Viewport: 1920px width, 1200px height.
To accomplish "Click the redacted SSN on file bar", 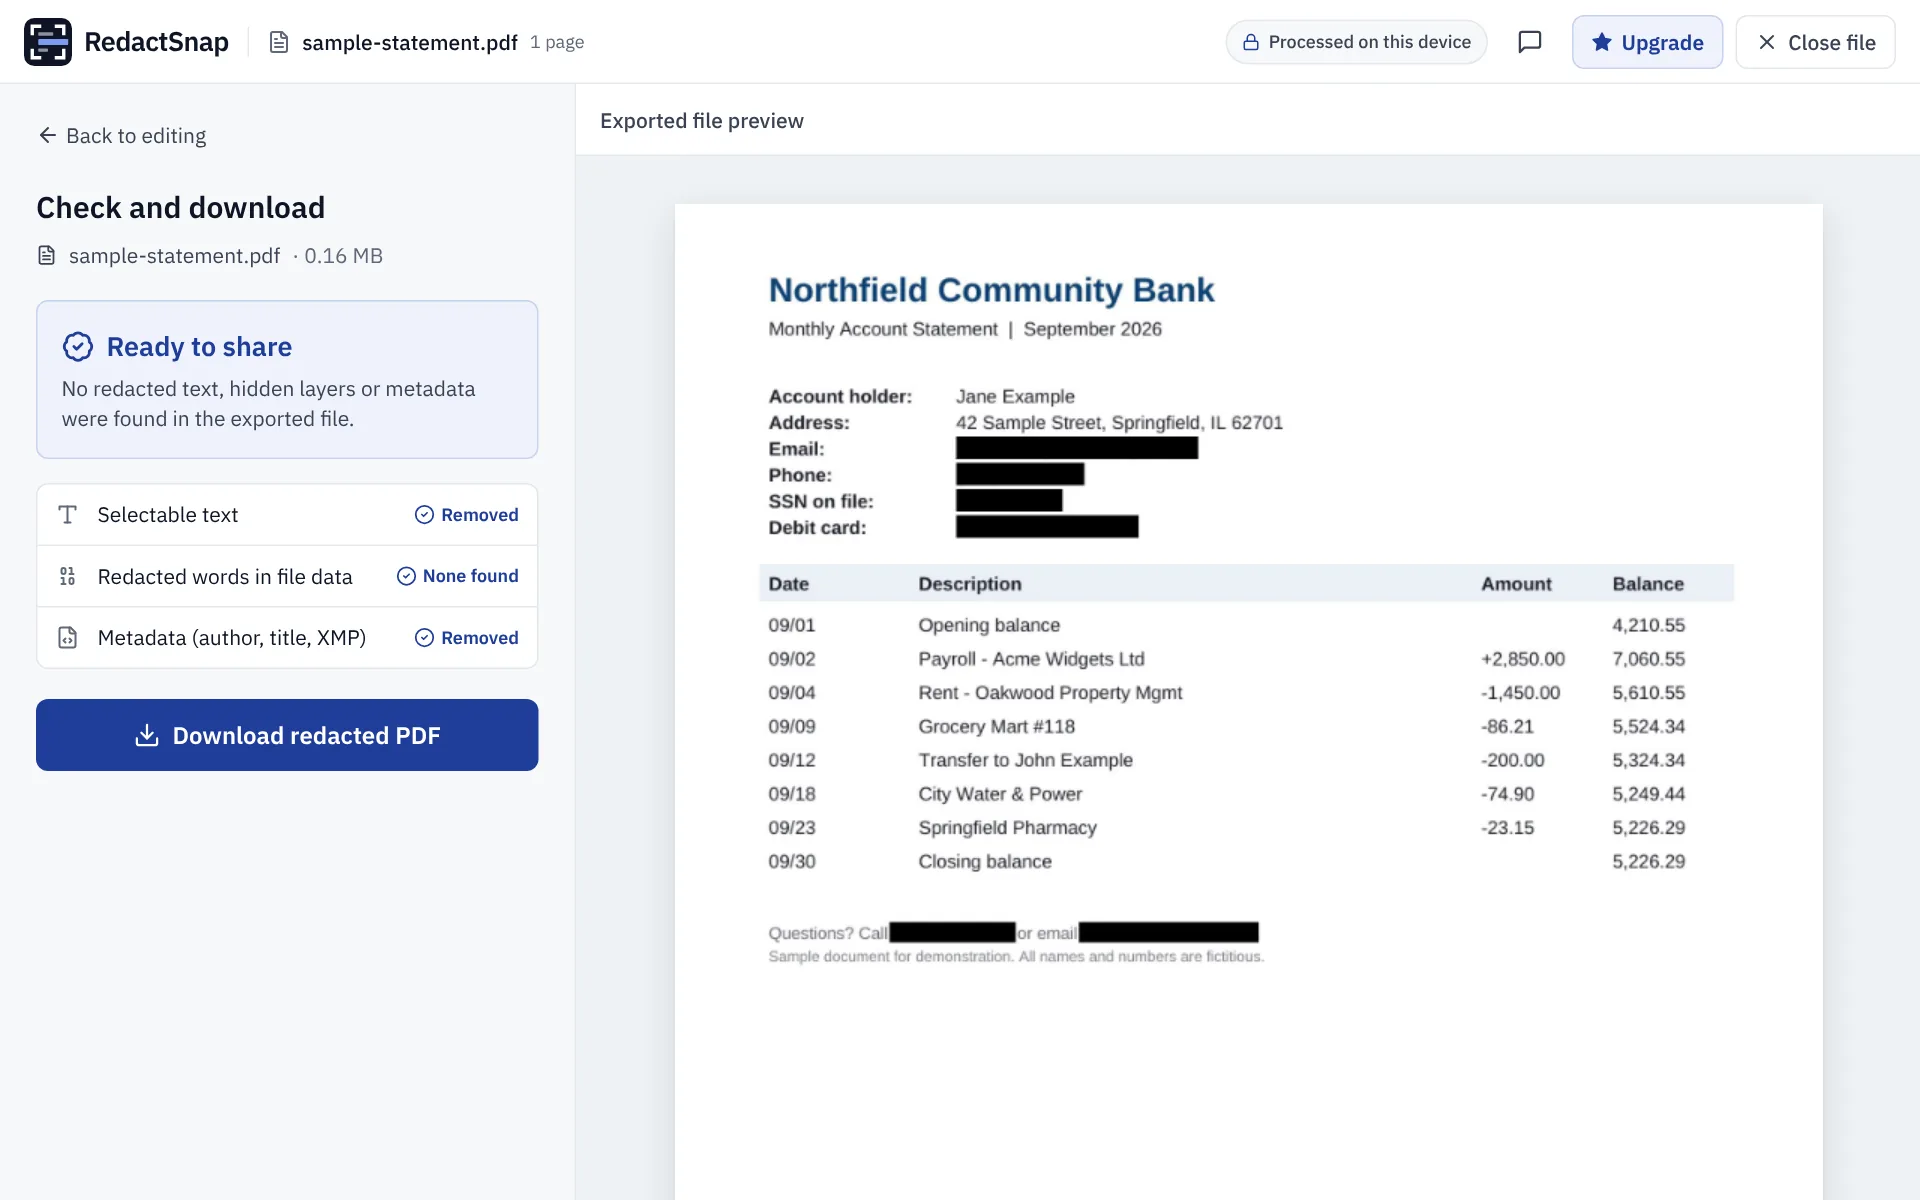I will [1009, 500].
